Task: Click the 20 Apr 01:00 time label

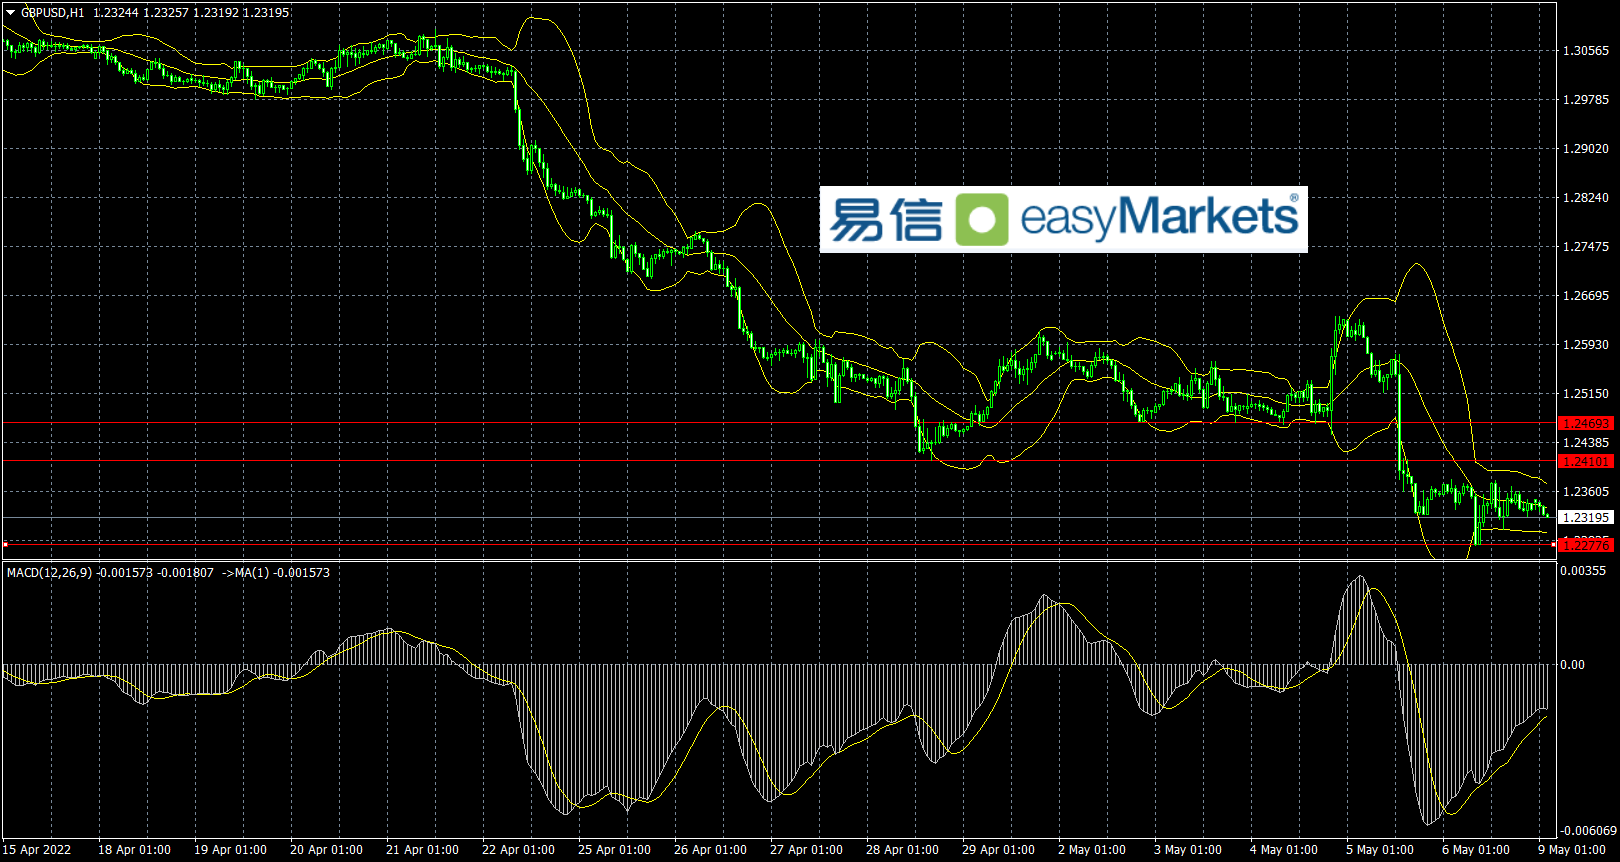Action: coord(326,850)
